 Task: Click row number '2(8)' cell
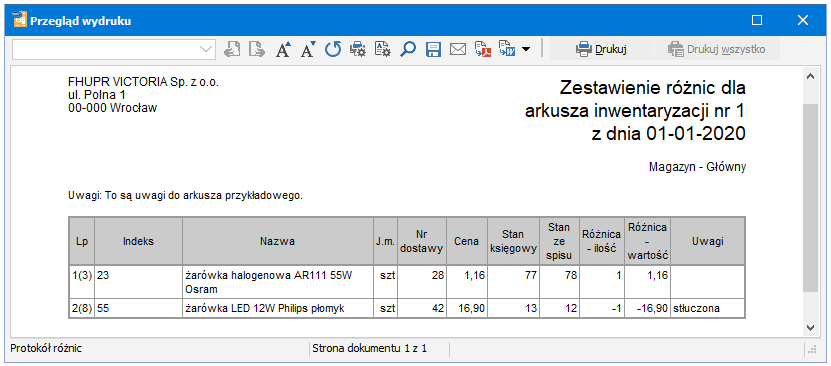click(82, 308)
